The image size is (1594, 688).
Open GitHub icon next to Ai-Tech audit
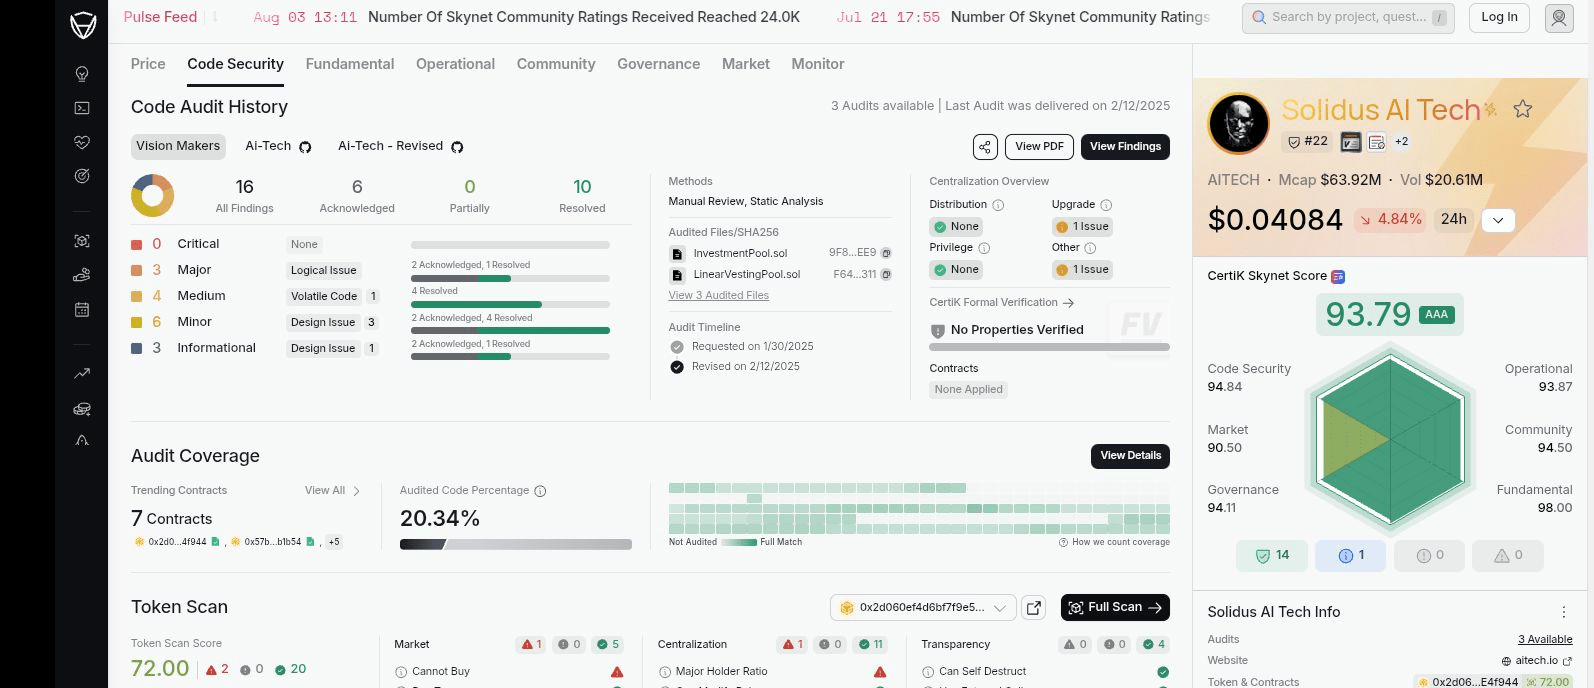click(305, 147)
